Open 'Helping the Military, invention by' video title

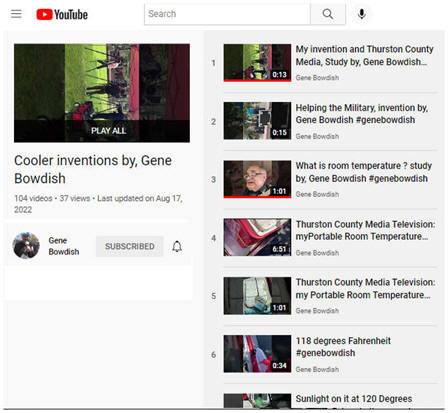(x=362, y=114)
